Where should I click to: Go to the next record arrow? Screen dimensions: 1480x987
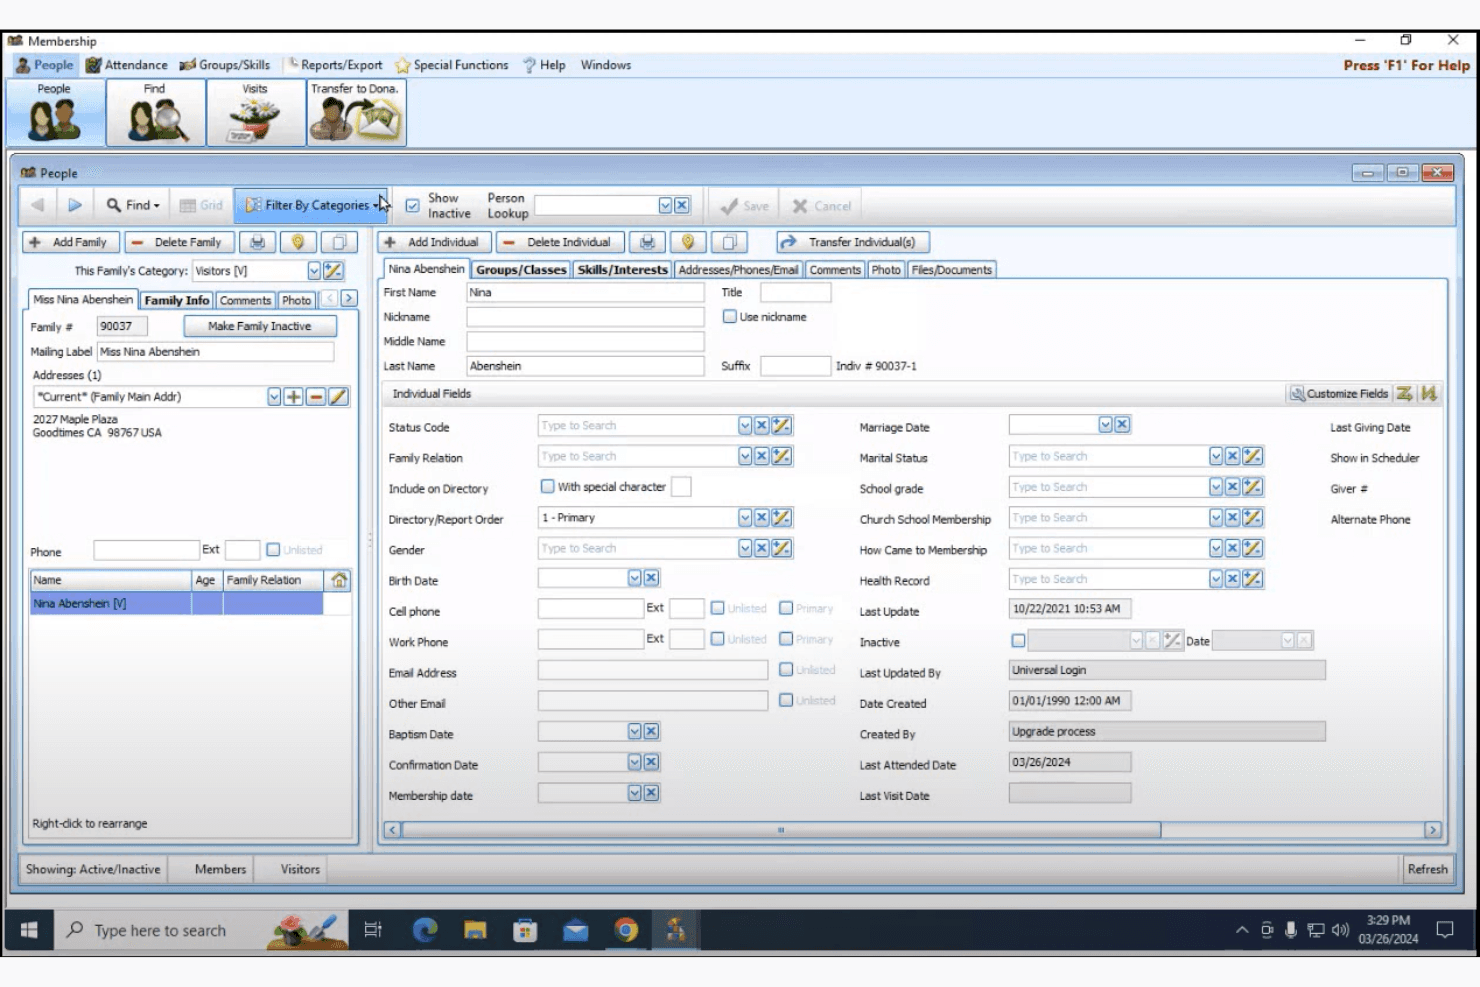tap(75, 205)
